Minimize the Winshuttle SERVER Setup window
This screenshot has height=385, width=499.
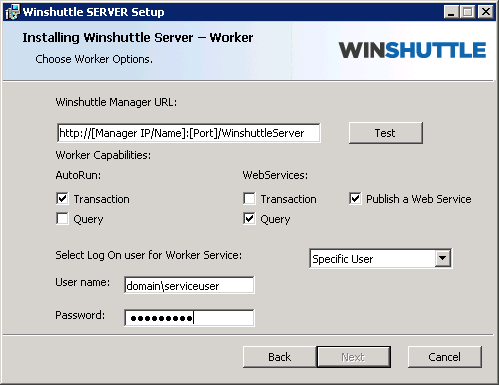point(451,12)
